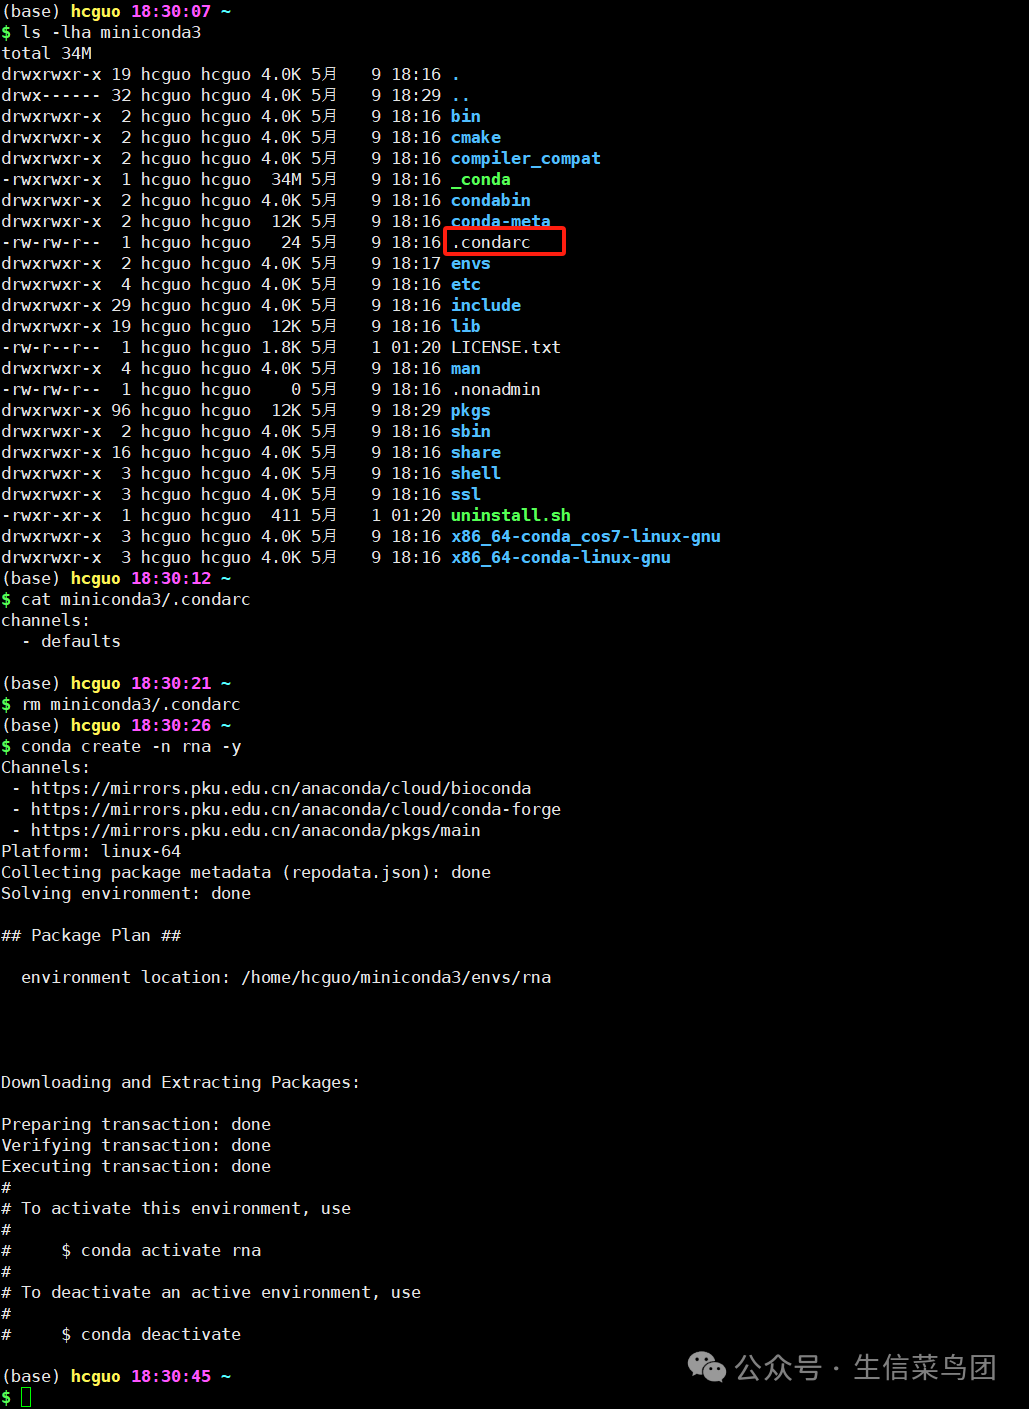Click the "$ conda deactivate" hint
The image size is (1029, 1409).
coord(151,1334)
